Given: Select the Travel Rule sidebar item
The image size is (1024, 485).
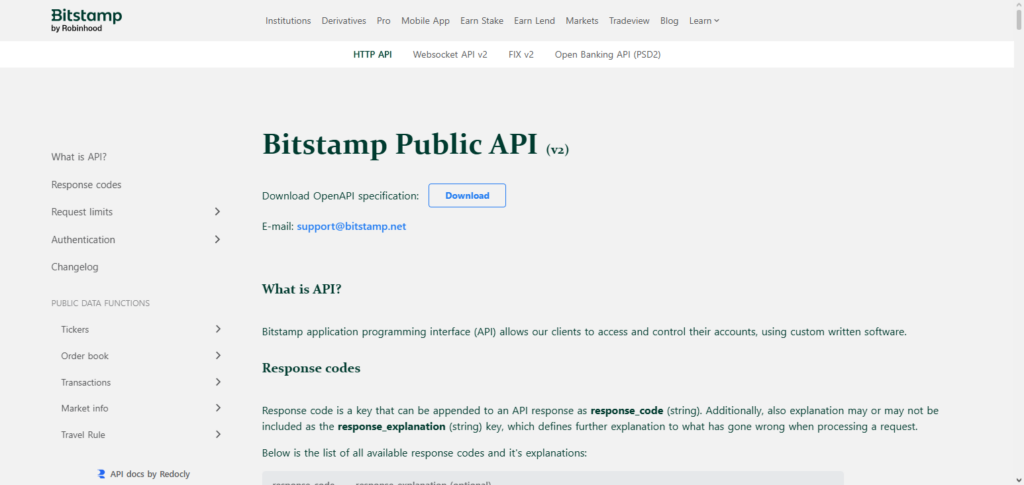Looking at the screenshot, I should pos(83,435).
